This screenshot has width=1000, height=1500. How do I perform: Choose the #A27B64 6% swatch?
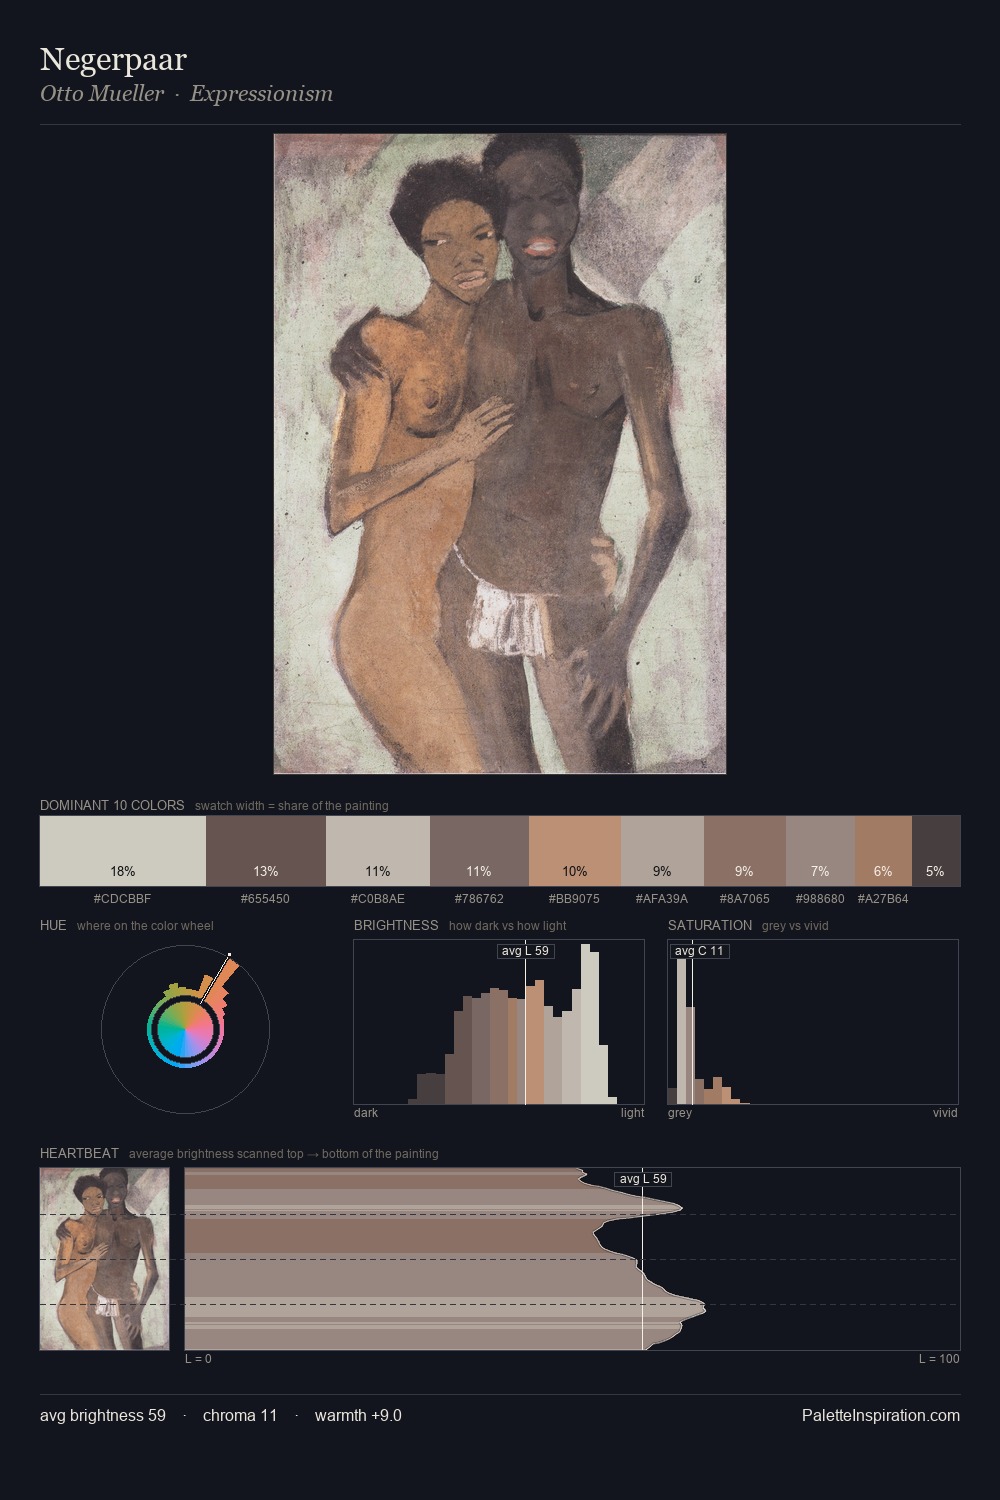click(x=883, y=851)
